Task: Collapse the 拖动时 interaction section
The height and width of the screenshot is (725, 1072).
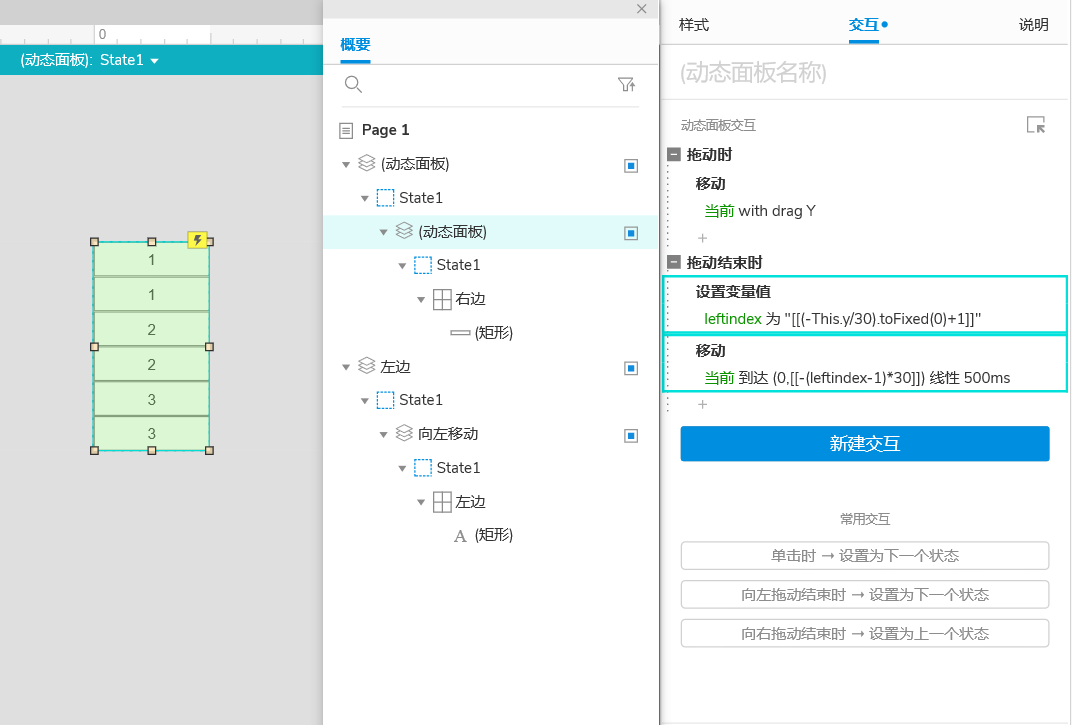Action: (x=674, y=154)
